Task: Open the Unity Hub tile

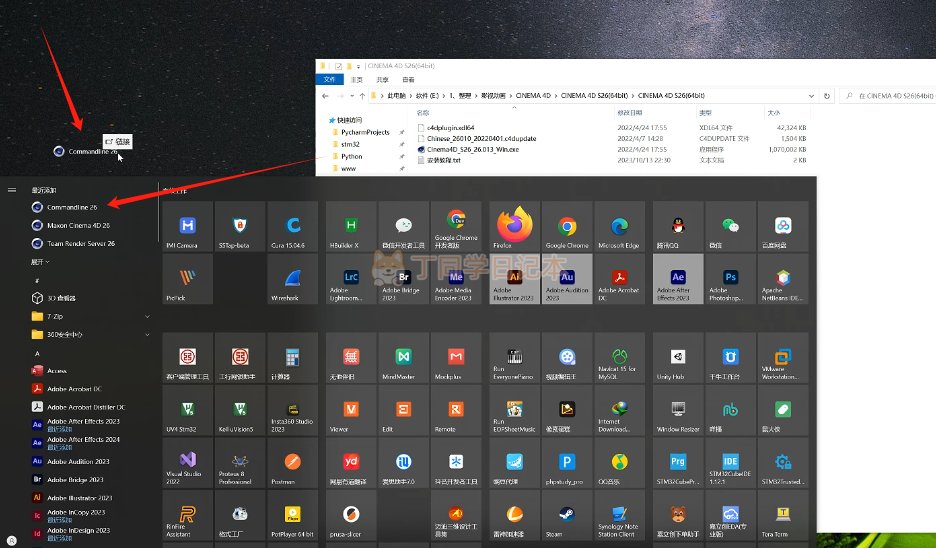Action: (677, 360)
